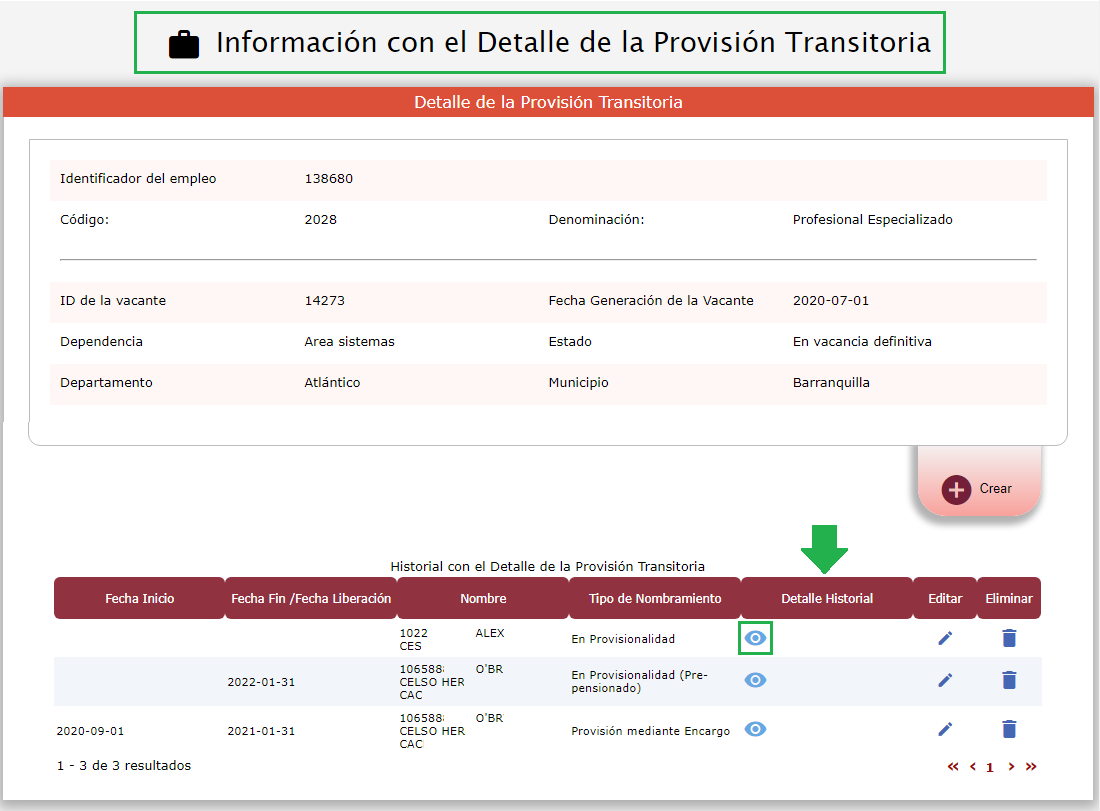Delete the Pre-pensionado record with trash icon
The image size is (1100, 811).
(1009, 680)
